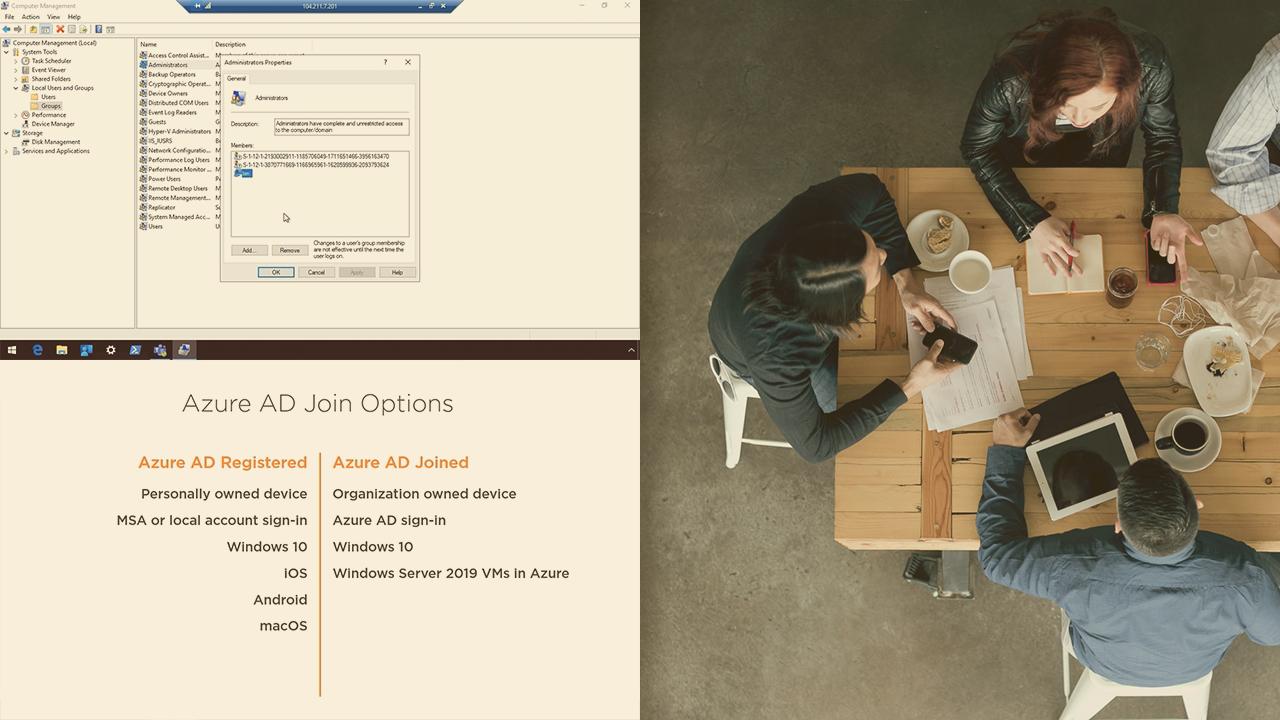Expand the Task Scheduler node

pyautogui.click(x=16, y=61)
